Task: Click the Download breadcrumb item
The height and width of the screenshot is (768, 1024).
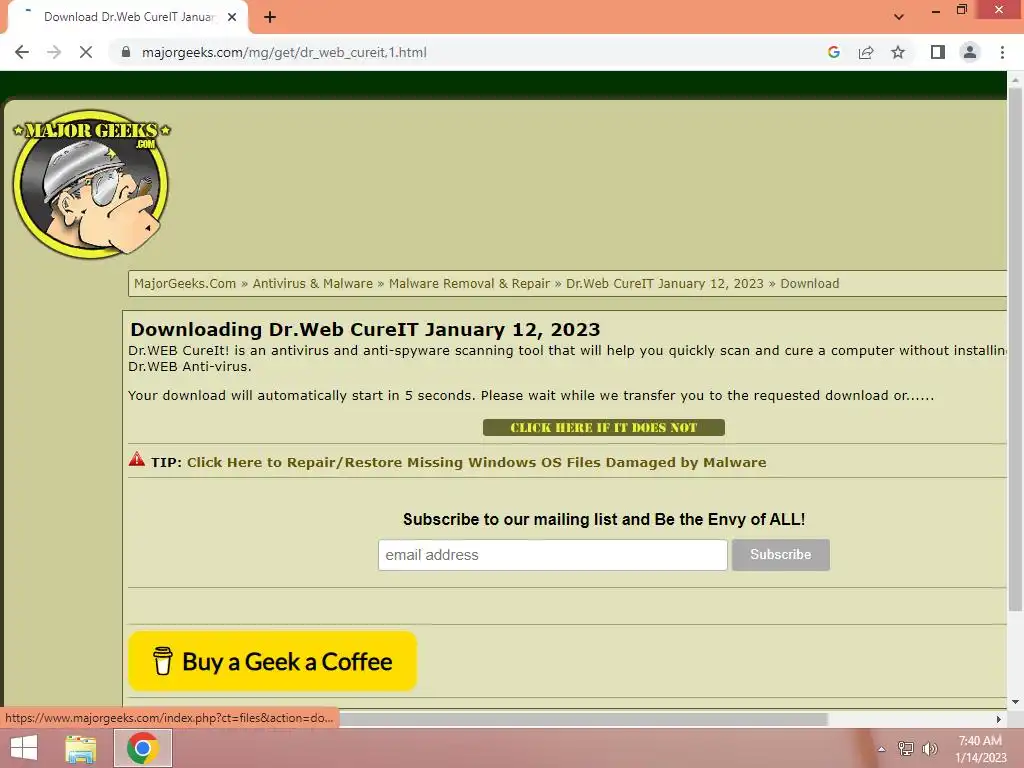Action: pyautogui.click(x=809, y=283)
